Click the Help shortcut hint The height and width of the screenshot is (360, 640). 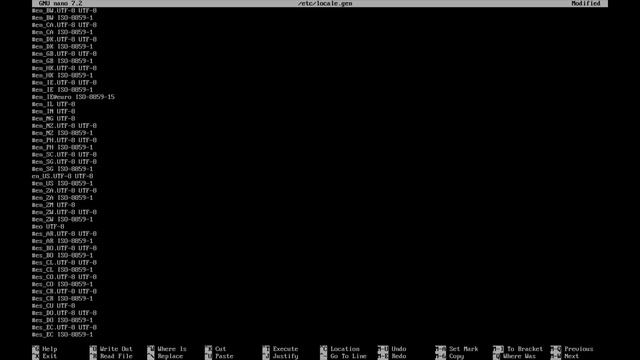(x=45, y=349)
